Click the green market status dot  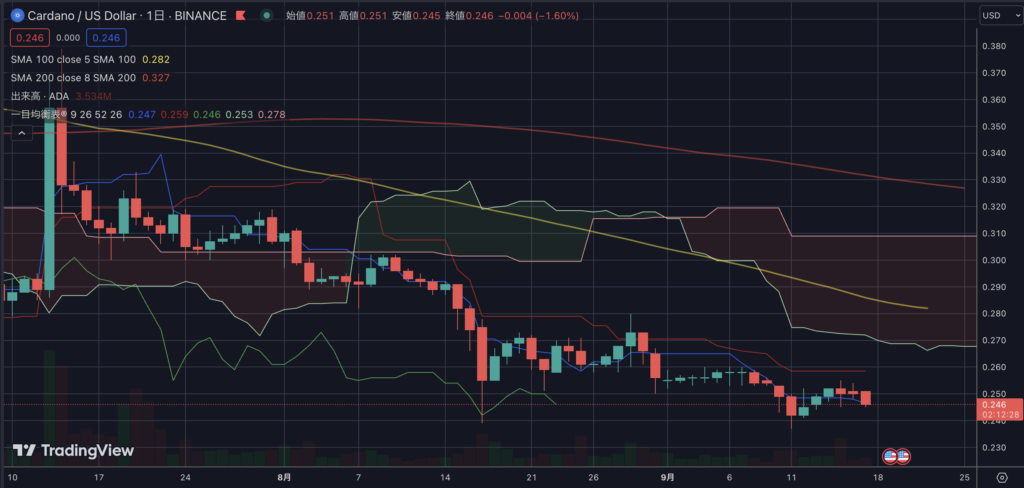265,16
